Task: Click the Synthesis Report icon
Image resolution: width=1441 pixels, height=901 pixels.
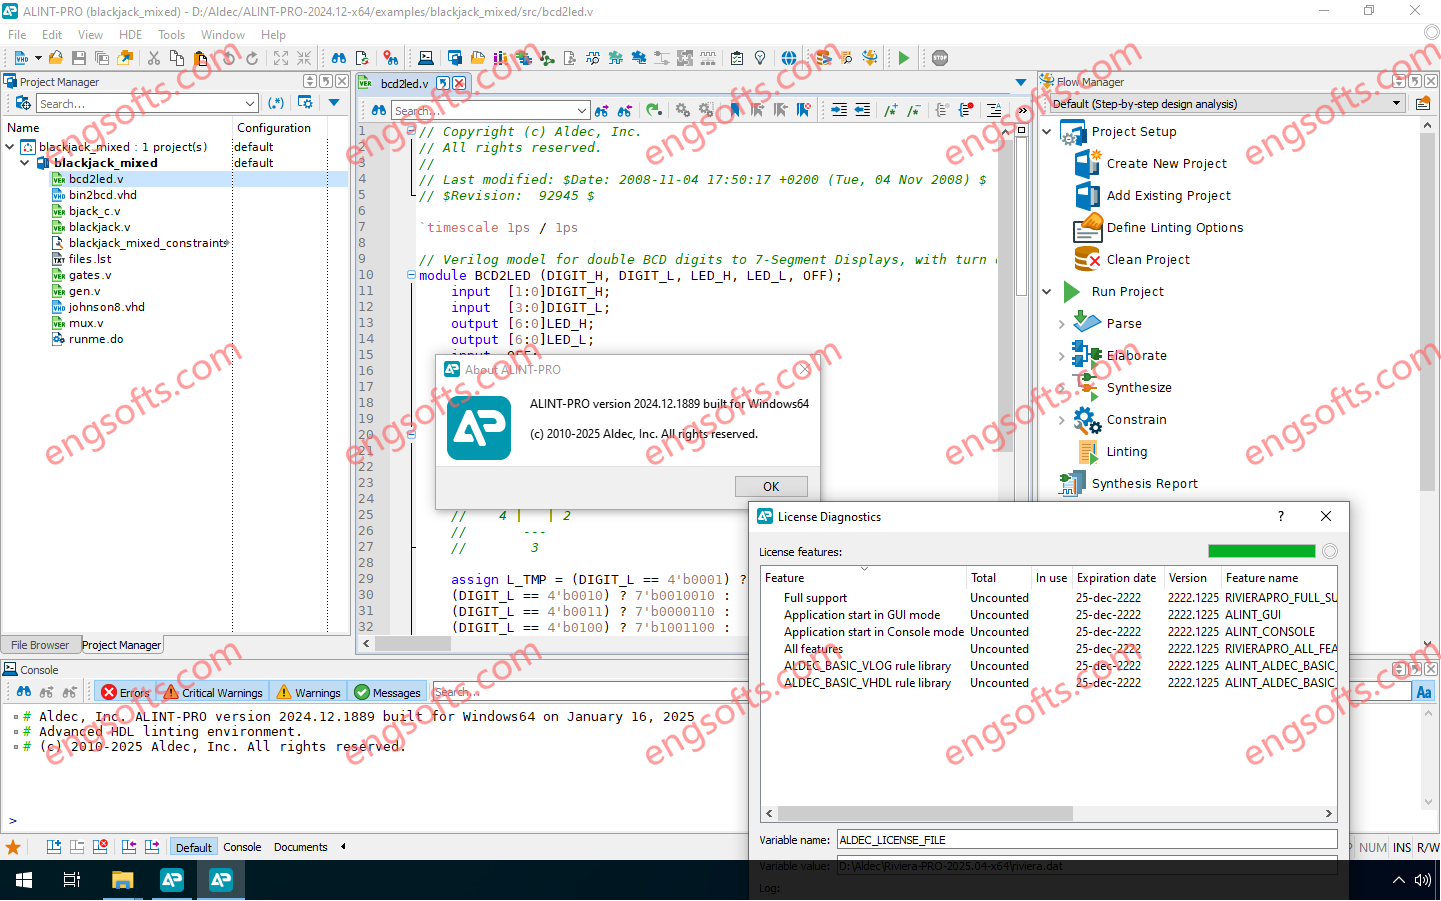Action: 1073,483
